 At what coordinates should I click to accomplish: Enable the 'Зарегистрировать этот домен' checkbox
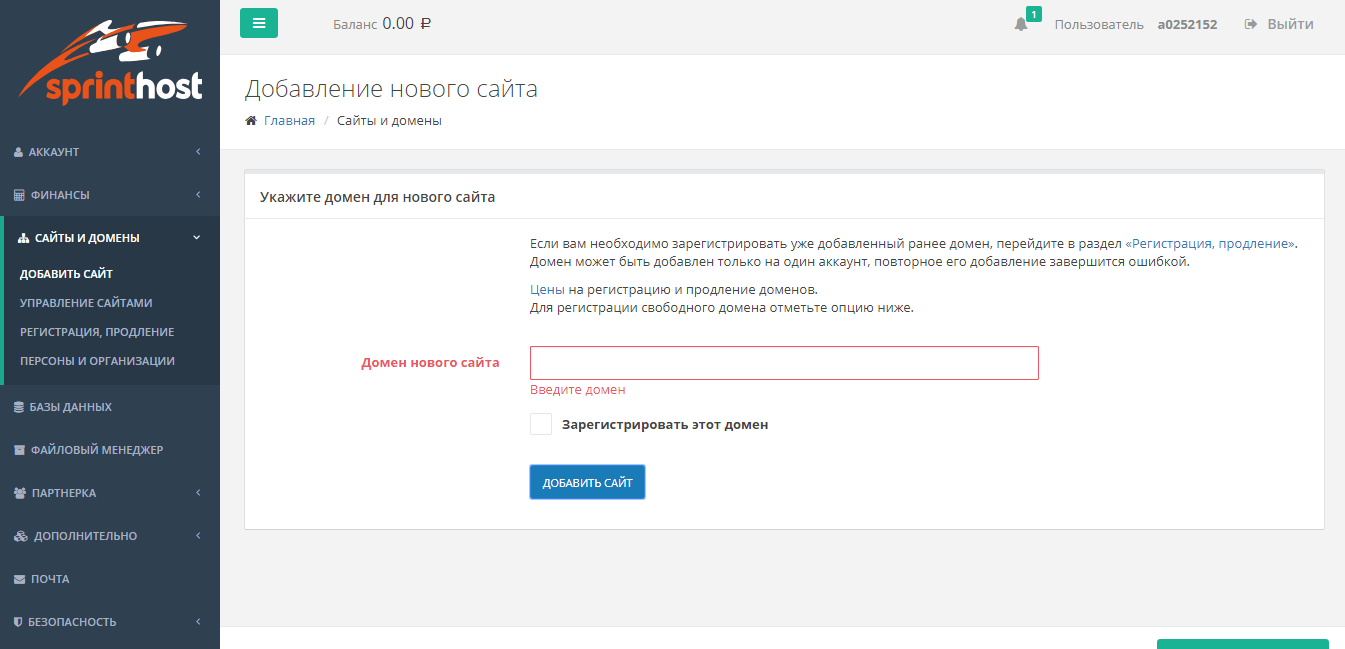541,424
